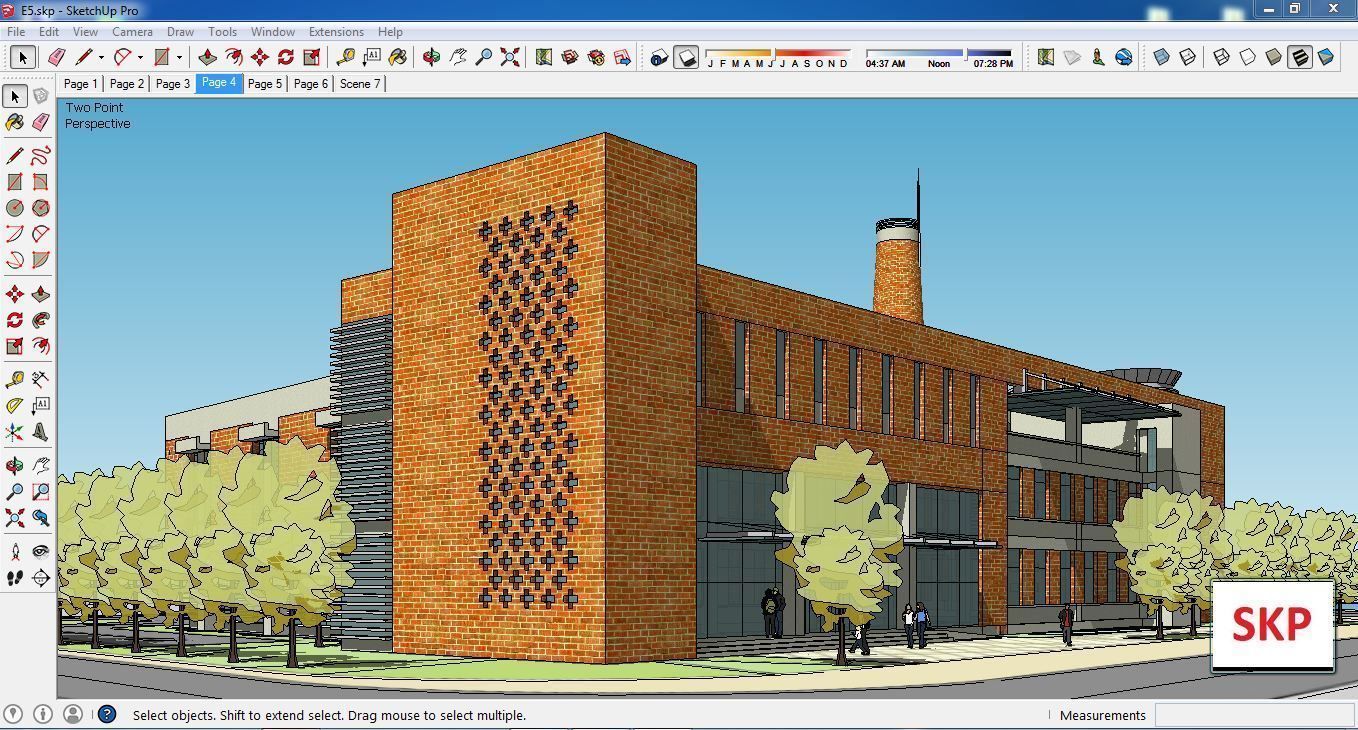Click the Measurements input box
The width and height of the screenshot is (1358, 730).
(x=1254, y=715)
